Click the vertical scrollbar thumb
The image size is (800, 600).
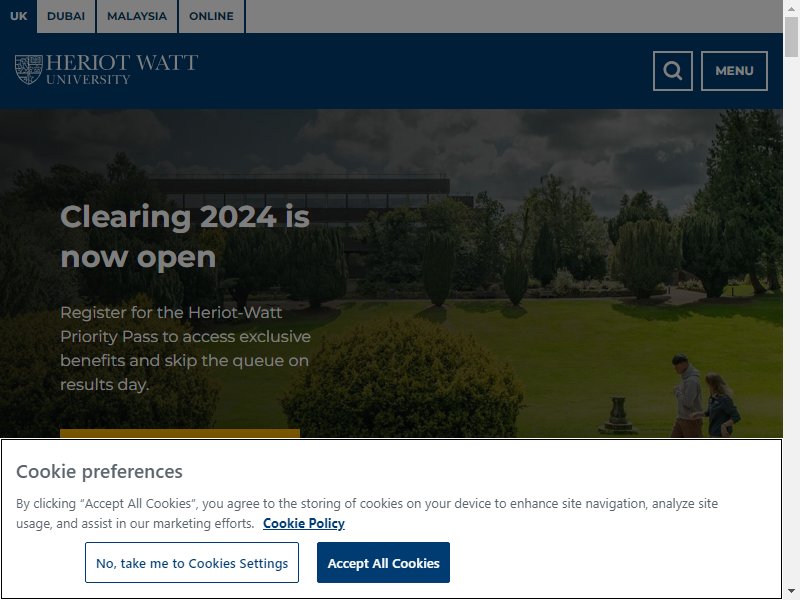click(x=791, y=37)
